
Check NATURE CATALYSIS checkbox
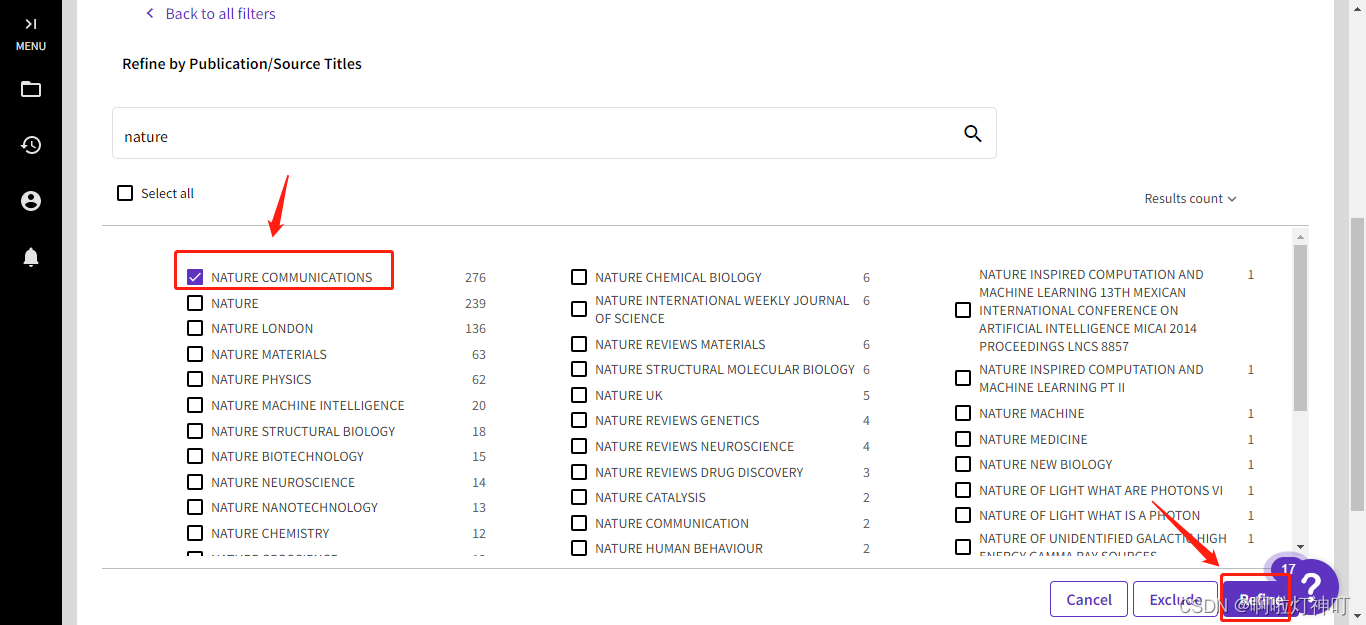pyautogui.click(x=579, y=497)
